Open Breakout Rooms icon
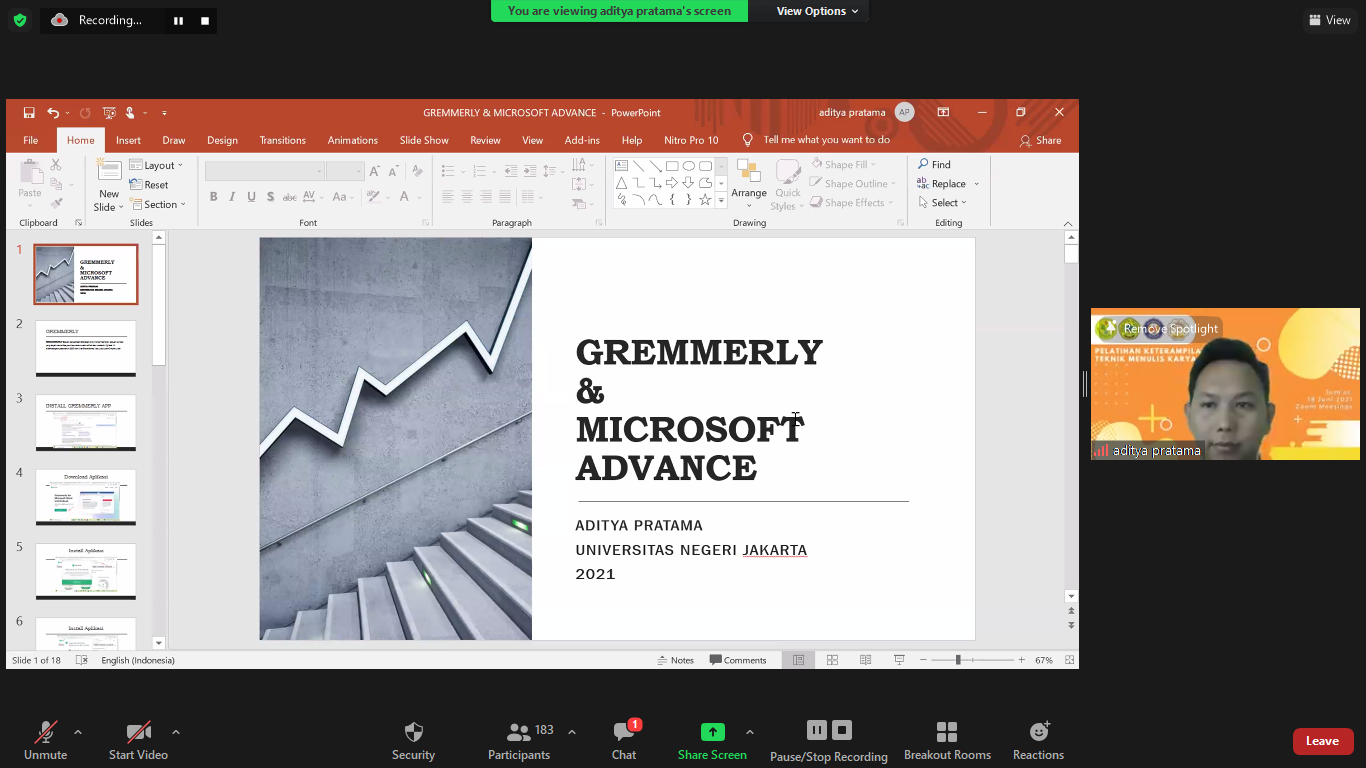Image resolution: width=1366 pixels, height=768 pixels. [x=947, y=732]
